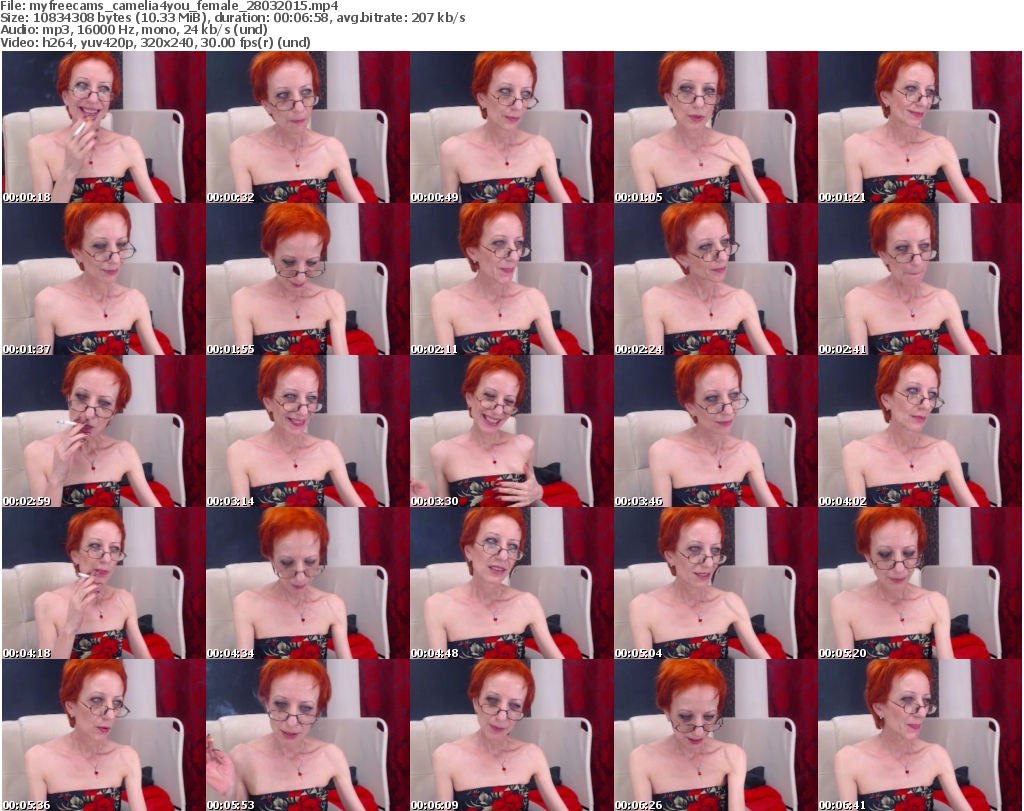Click the thumbnail stamped 00:04:02
Viewport: 1024px width, 811px height.
click(920, 431)
